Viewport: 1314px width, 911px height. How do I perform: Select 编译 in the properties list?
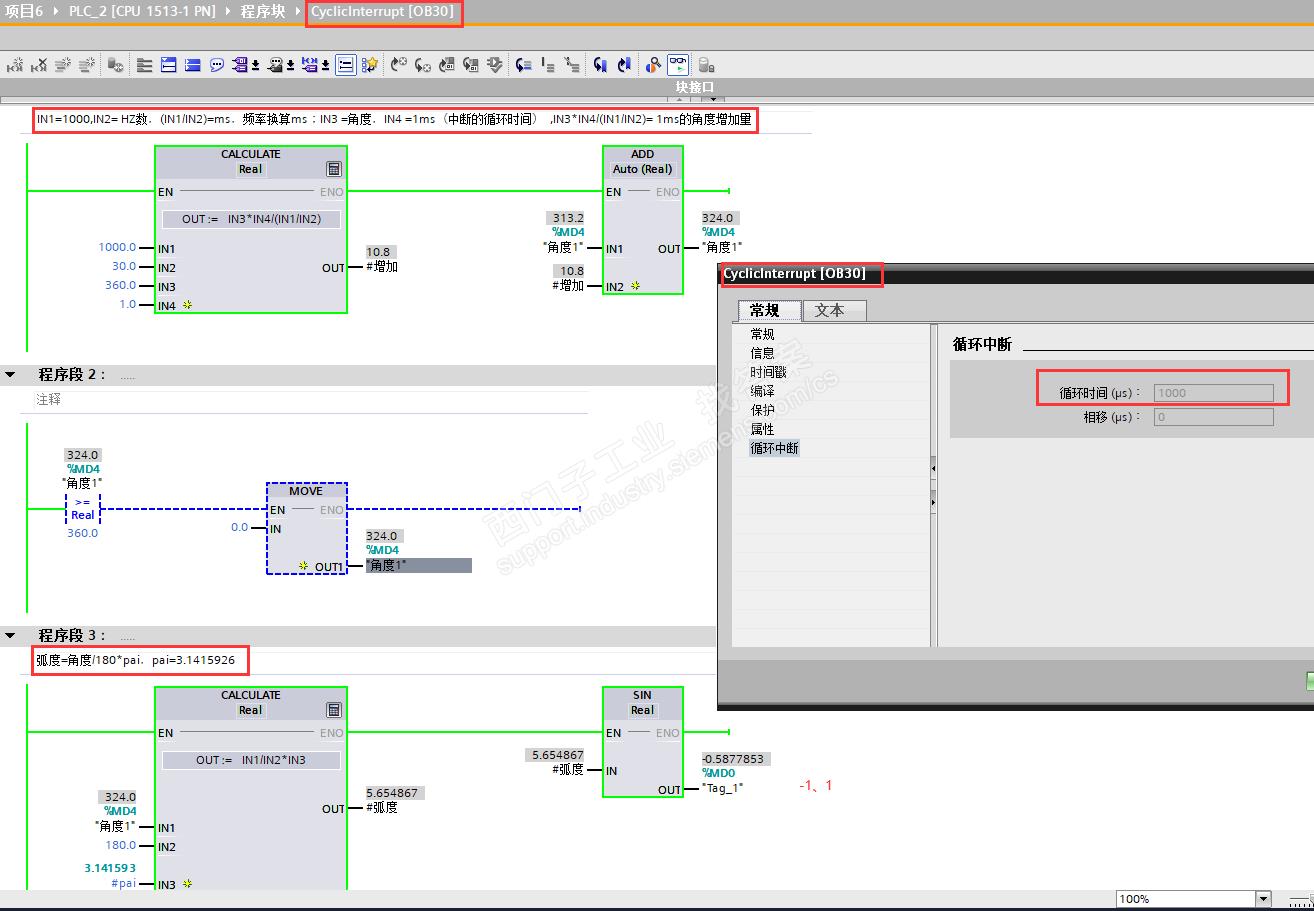pyautogui.click(x=763, y=391)
